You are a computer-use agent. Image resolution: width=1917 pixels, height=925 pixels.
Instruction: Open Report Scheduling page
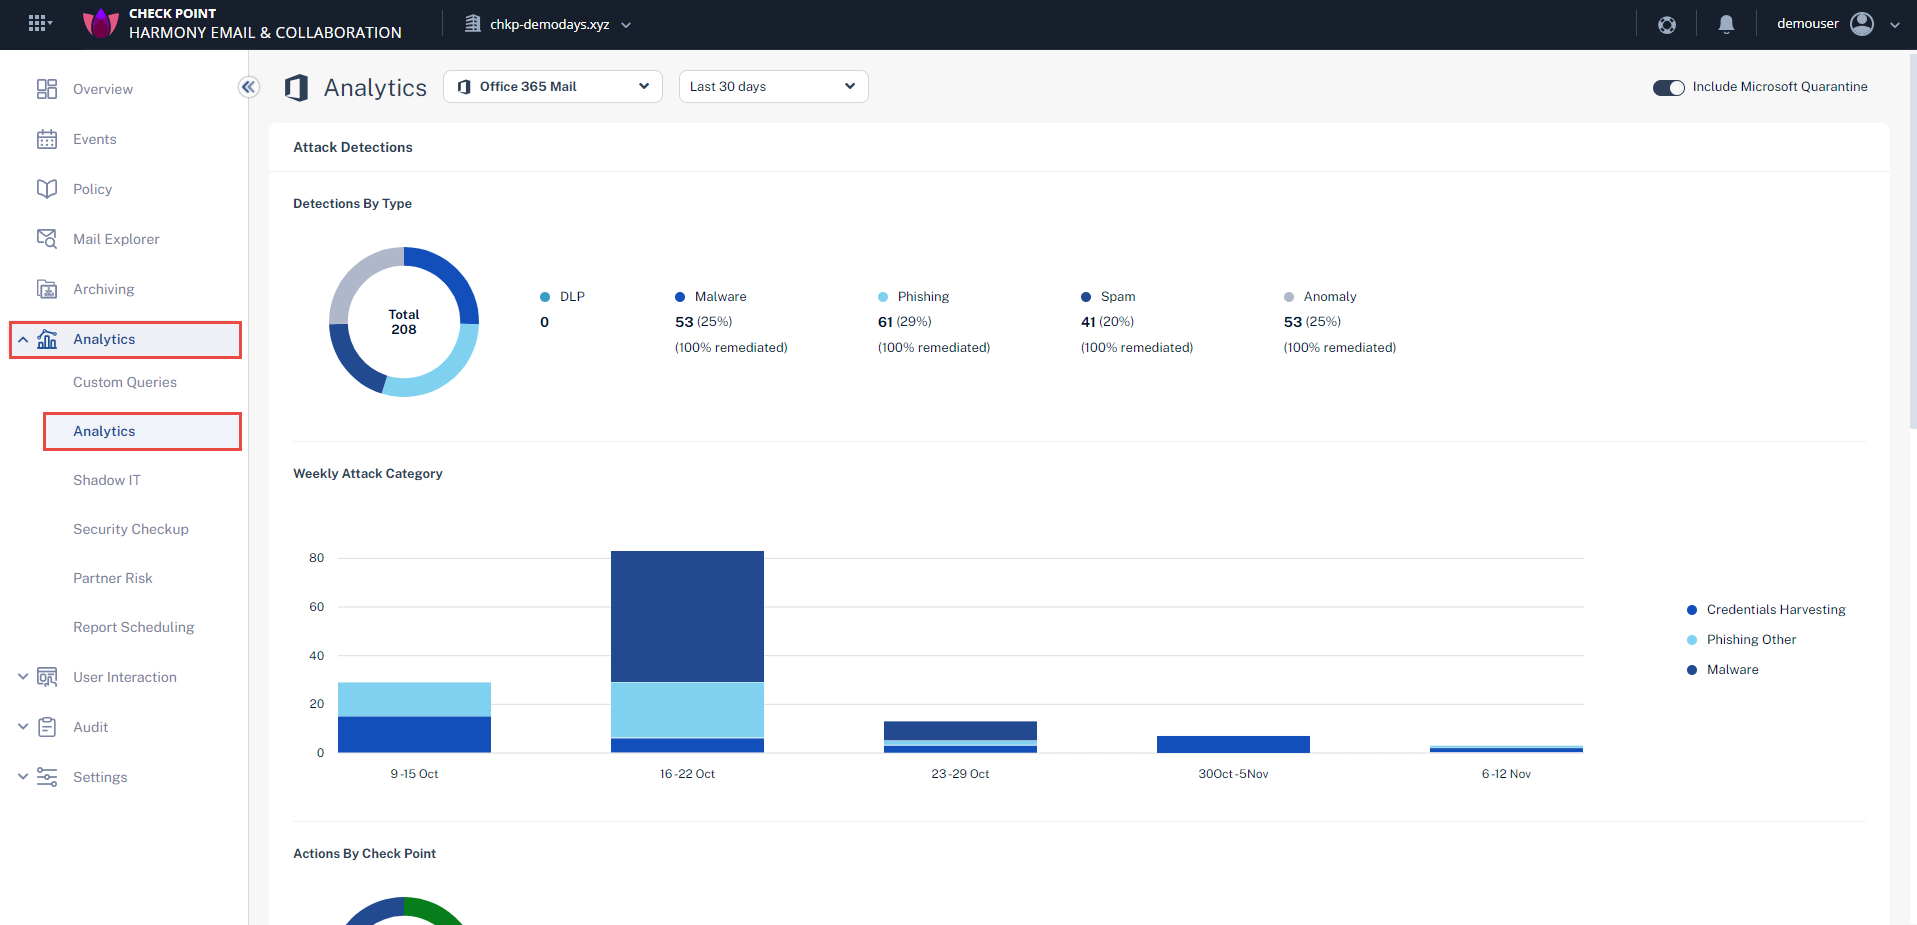tap(134, 627)
